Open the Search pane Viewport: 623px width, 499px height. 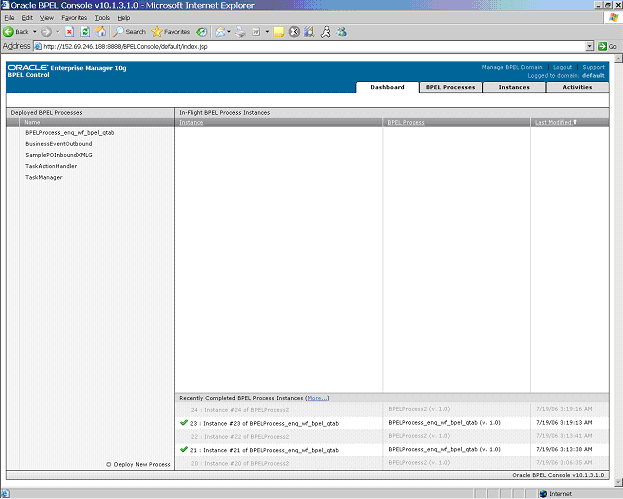(x=130, y=32)
